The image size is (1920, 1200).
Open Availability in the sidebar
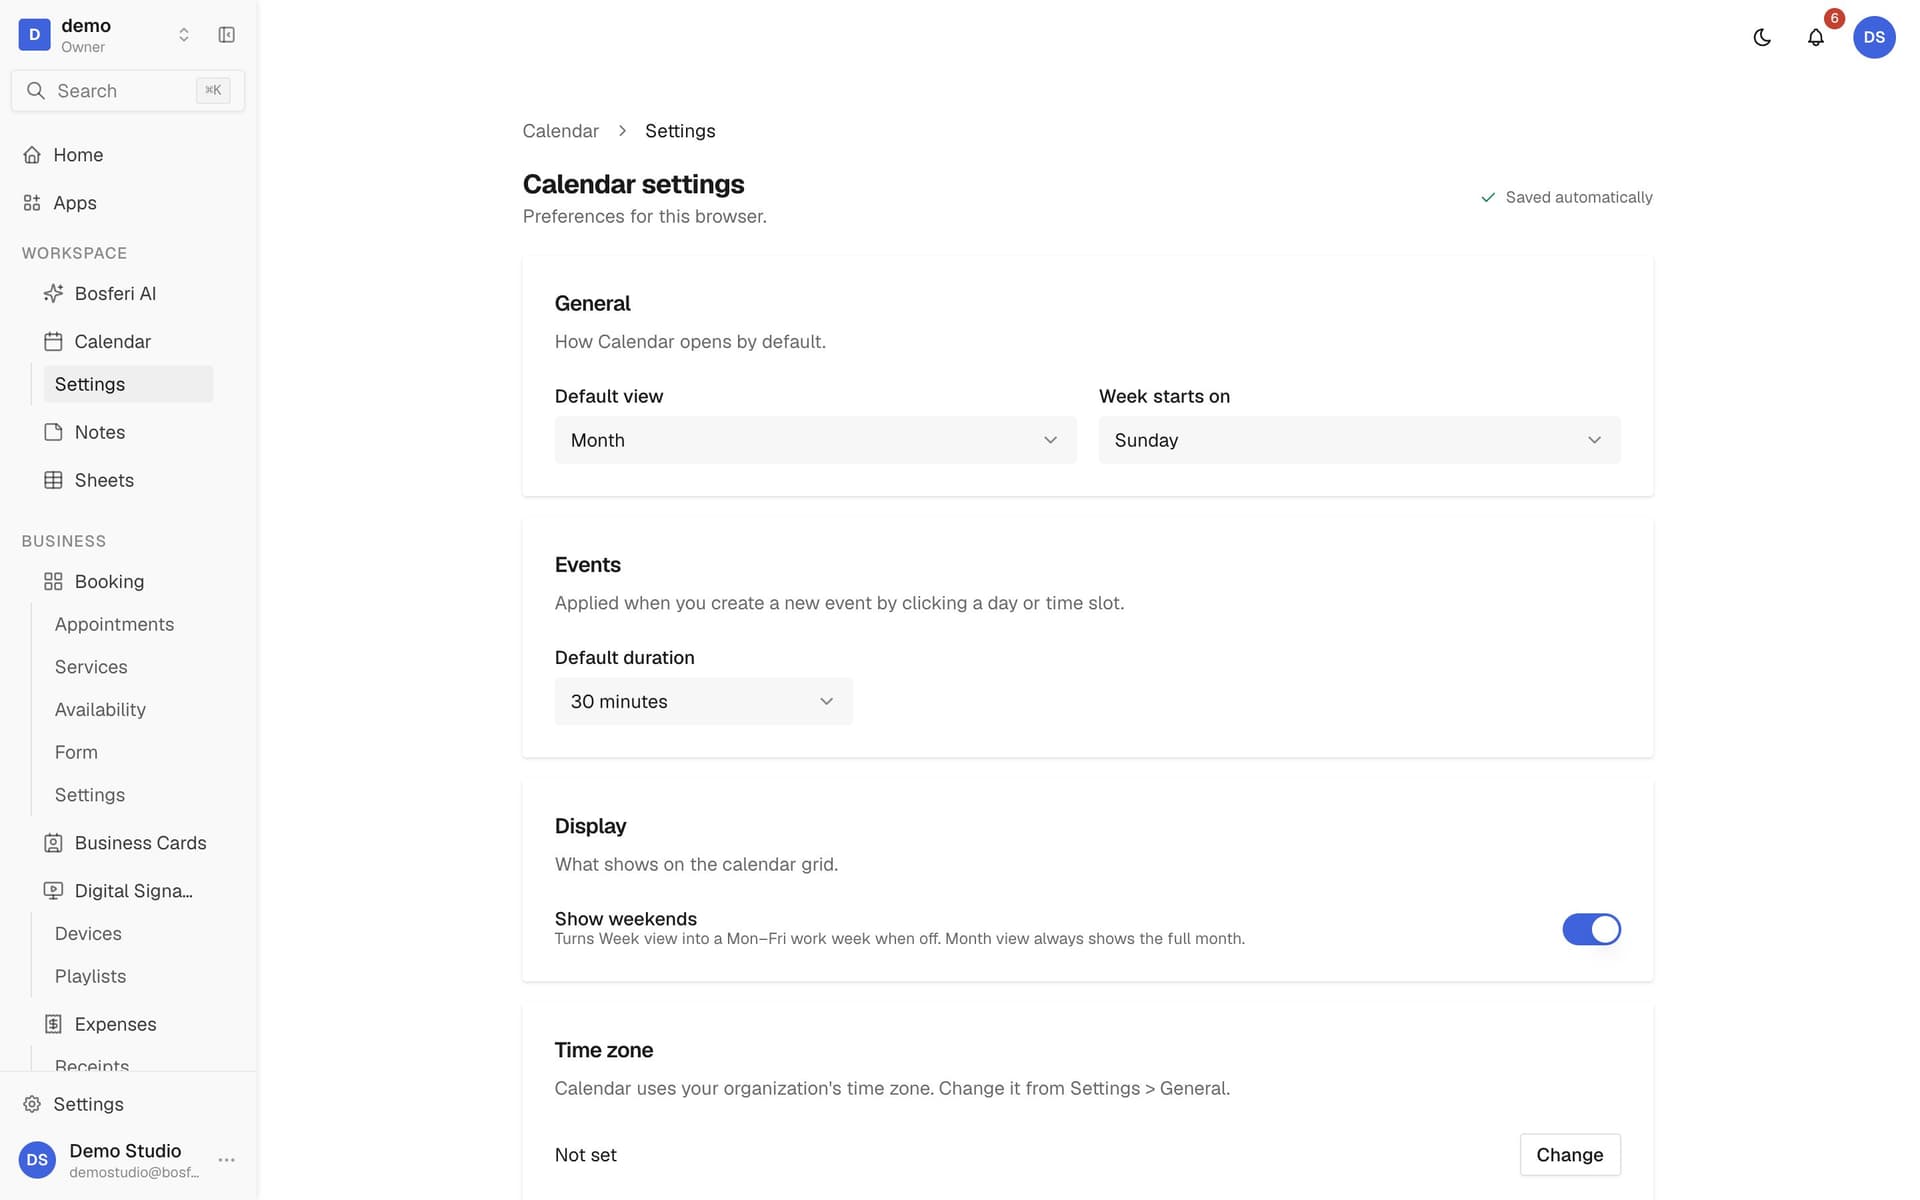pos(100,710)
